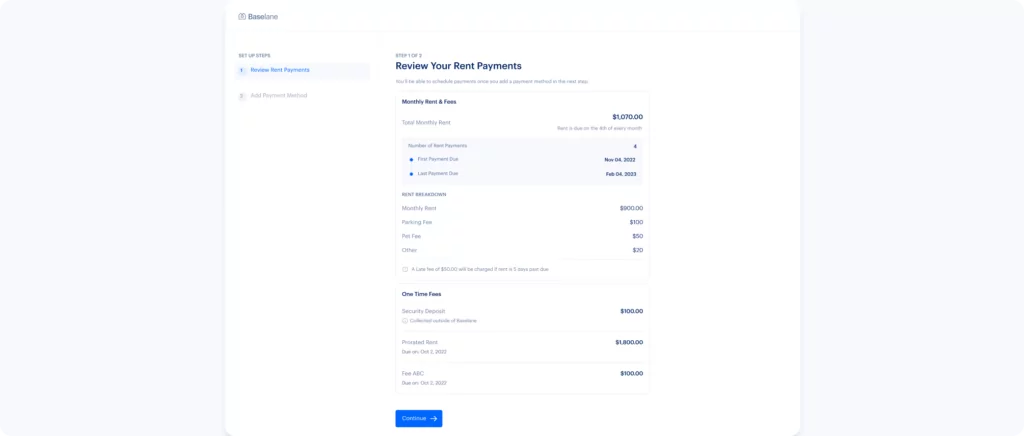Click the $1,070.00 total amount
The width and height of the screenshot is (1024, 436).
click(628, 117)
